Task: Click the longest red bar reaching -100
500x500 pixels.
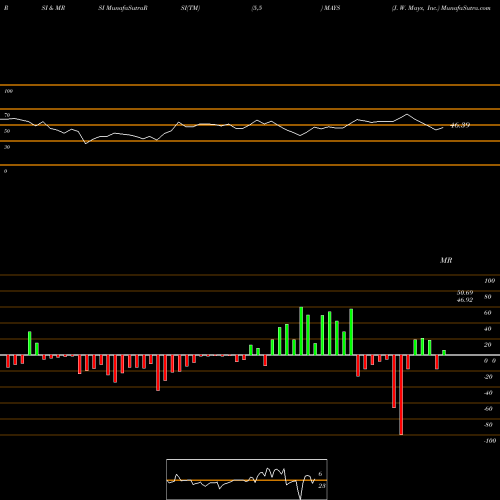Action: pyautogui.click(x=401, y=395)
